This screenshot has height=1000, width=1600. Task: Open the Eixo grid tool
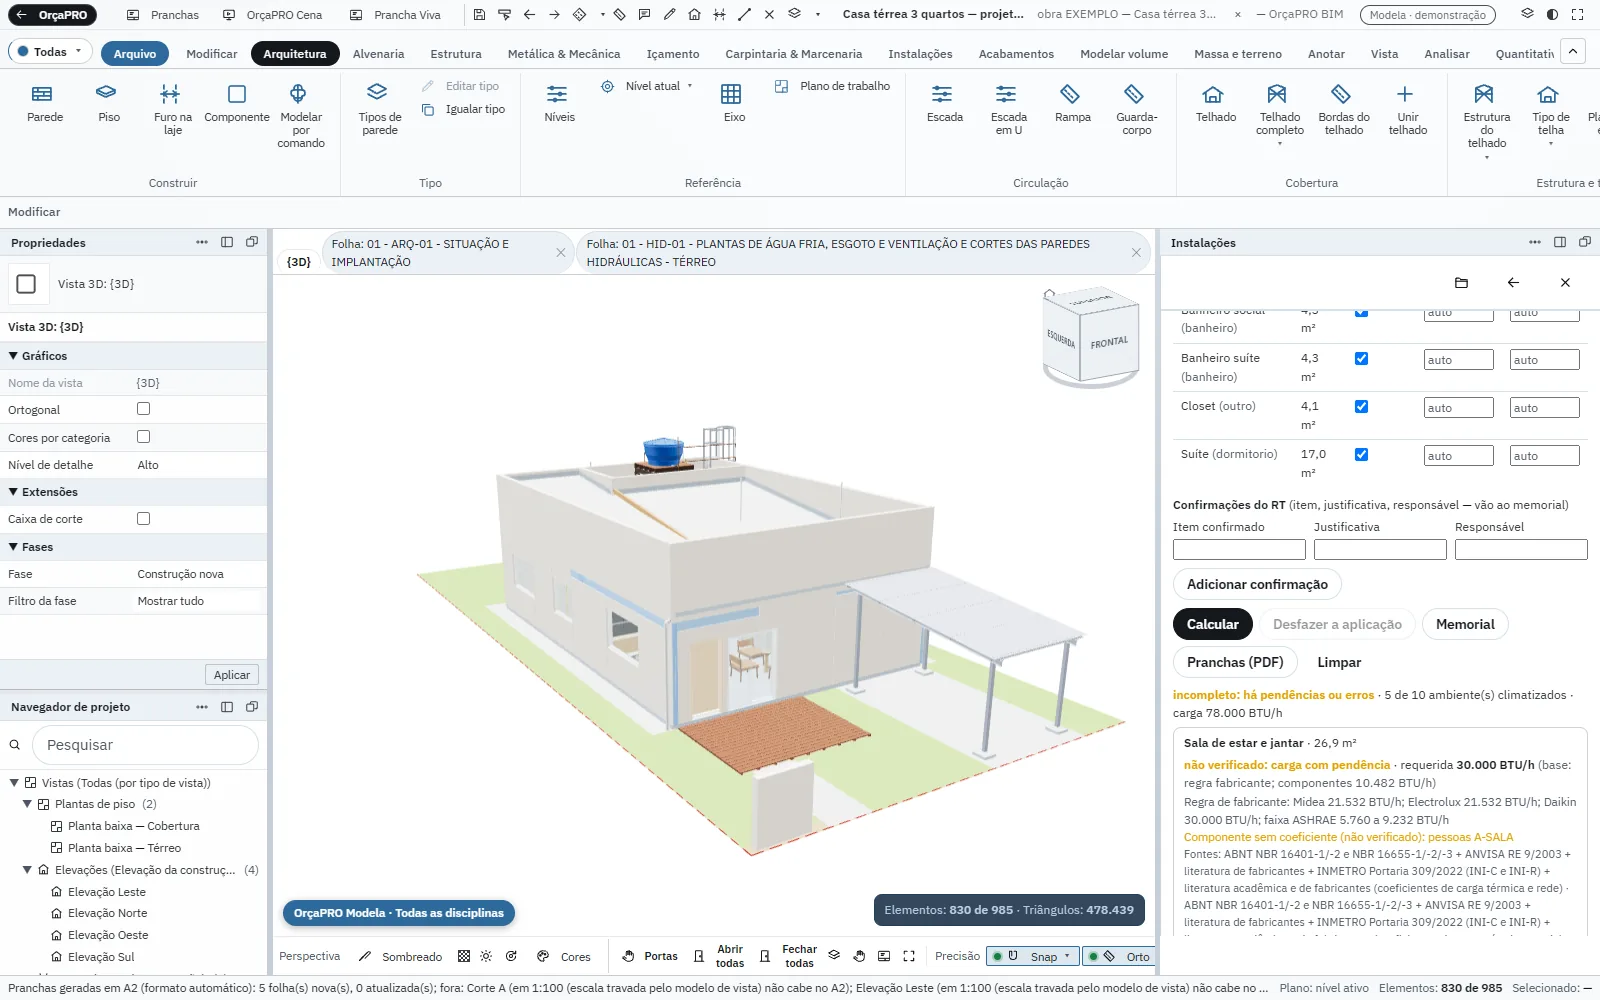pos(733,104)
